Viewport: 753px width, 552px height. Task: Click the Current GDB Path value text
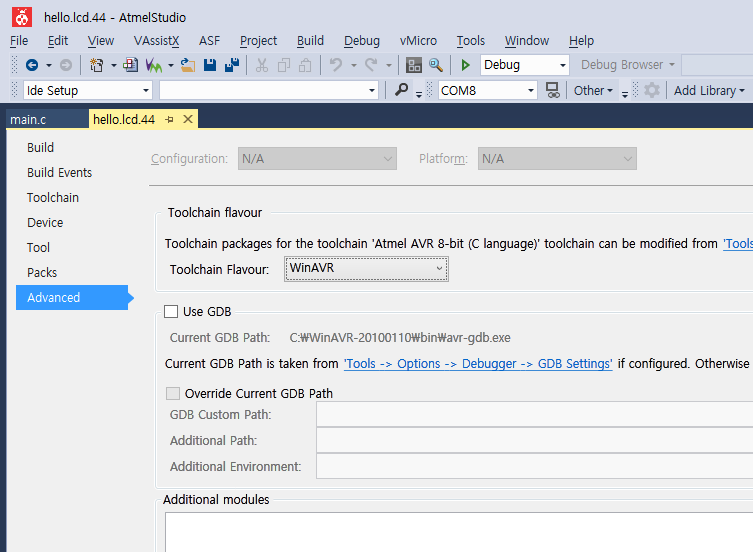(400, 338)
